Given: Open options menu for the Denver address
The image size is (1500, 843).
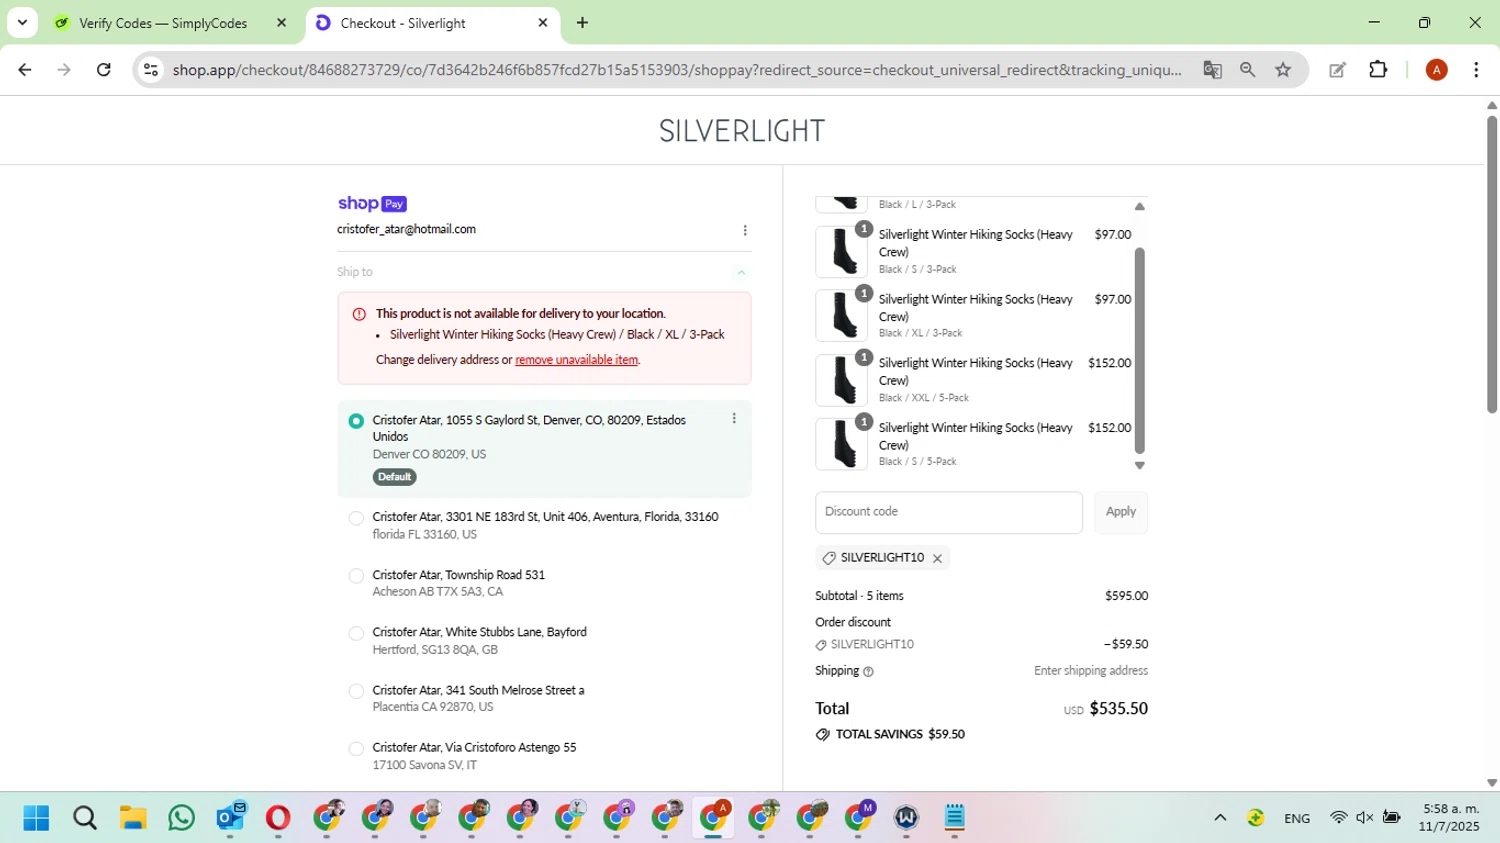Looking at the screenshot, I should tap(734, 419).
